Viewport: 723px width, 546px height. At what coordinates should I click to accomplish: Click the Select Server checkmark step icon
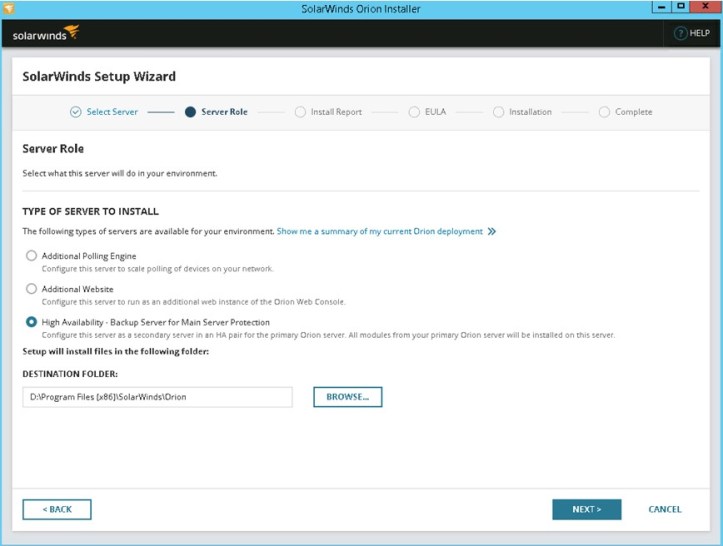[75, 112]
